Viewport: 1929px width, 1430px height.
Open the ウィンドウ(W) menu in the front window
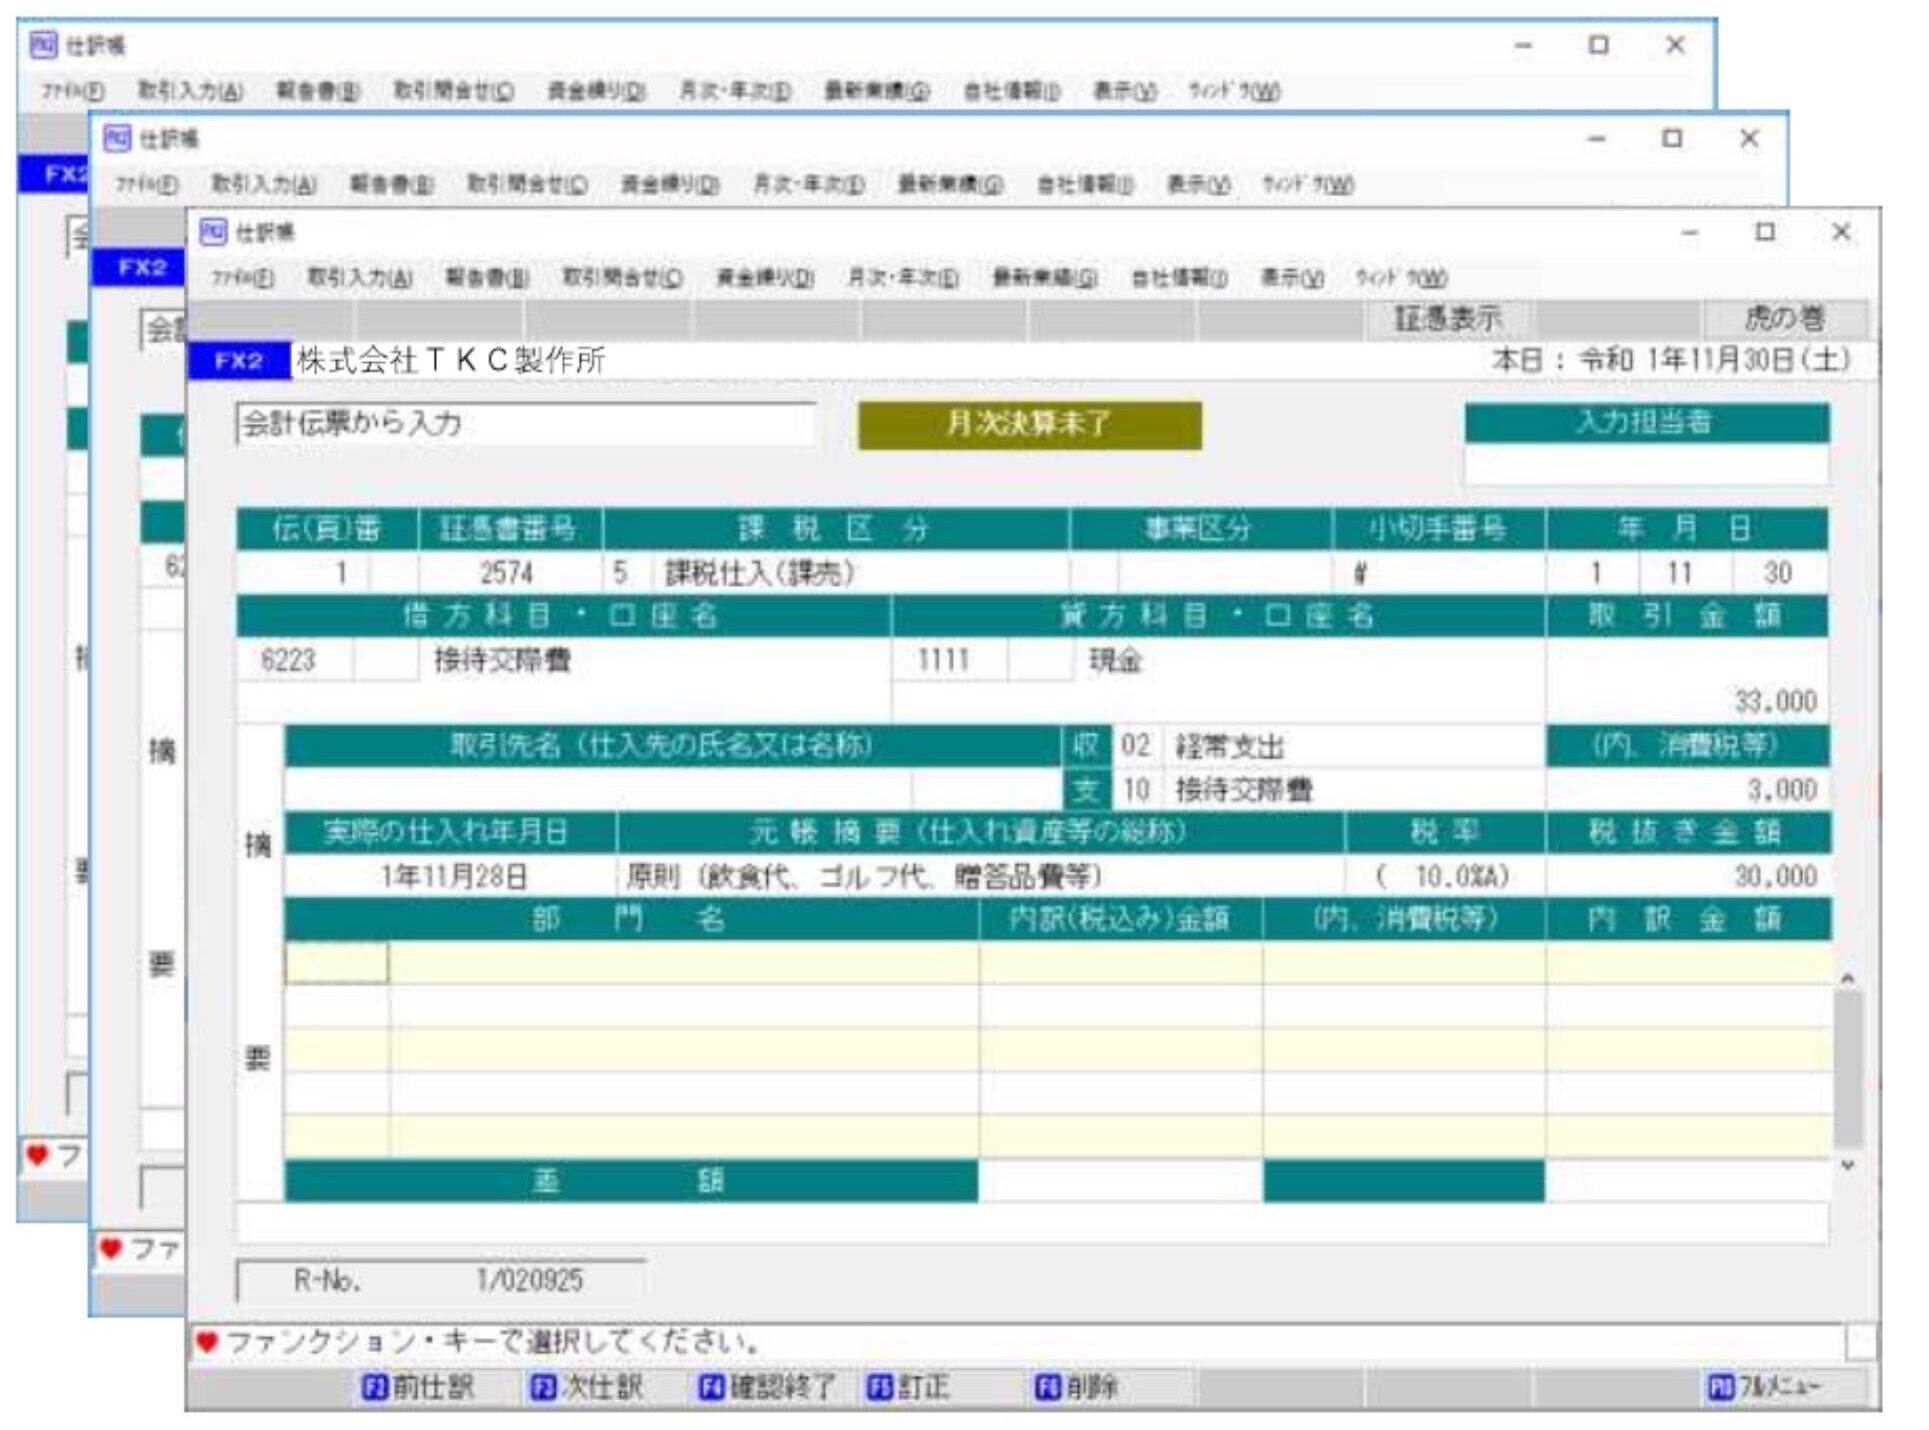[x=1401, y=278]
